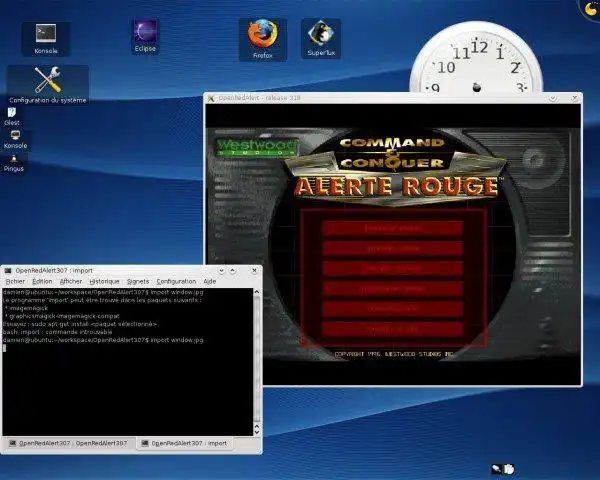Close the Konsole window
This screenshot has height=480, width=600.
pyautogui.click(x=254, y=271)
